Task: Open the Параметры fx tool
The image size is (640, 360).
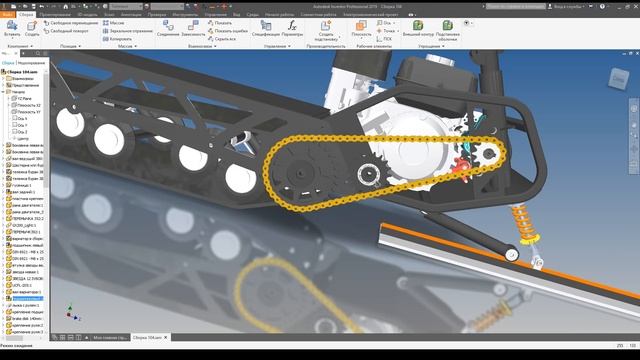Action: pos(292,27)
